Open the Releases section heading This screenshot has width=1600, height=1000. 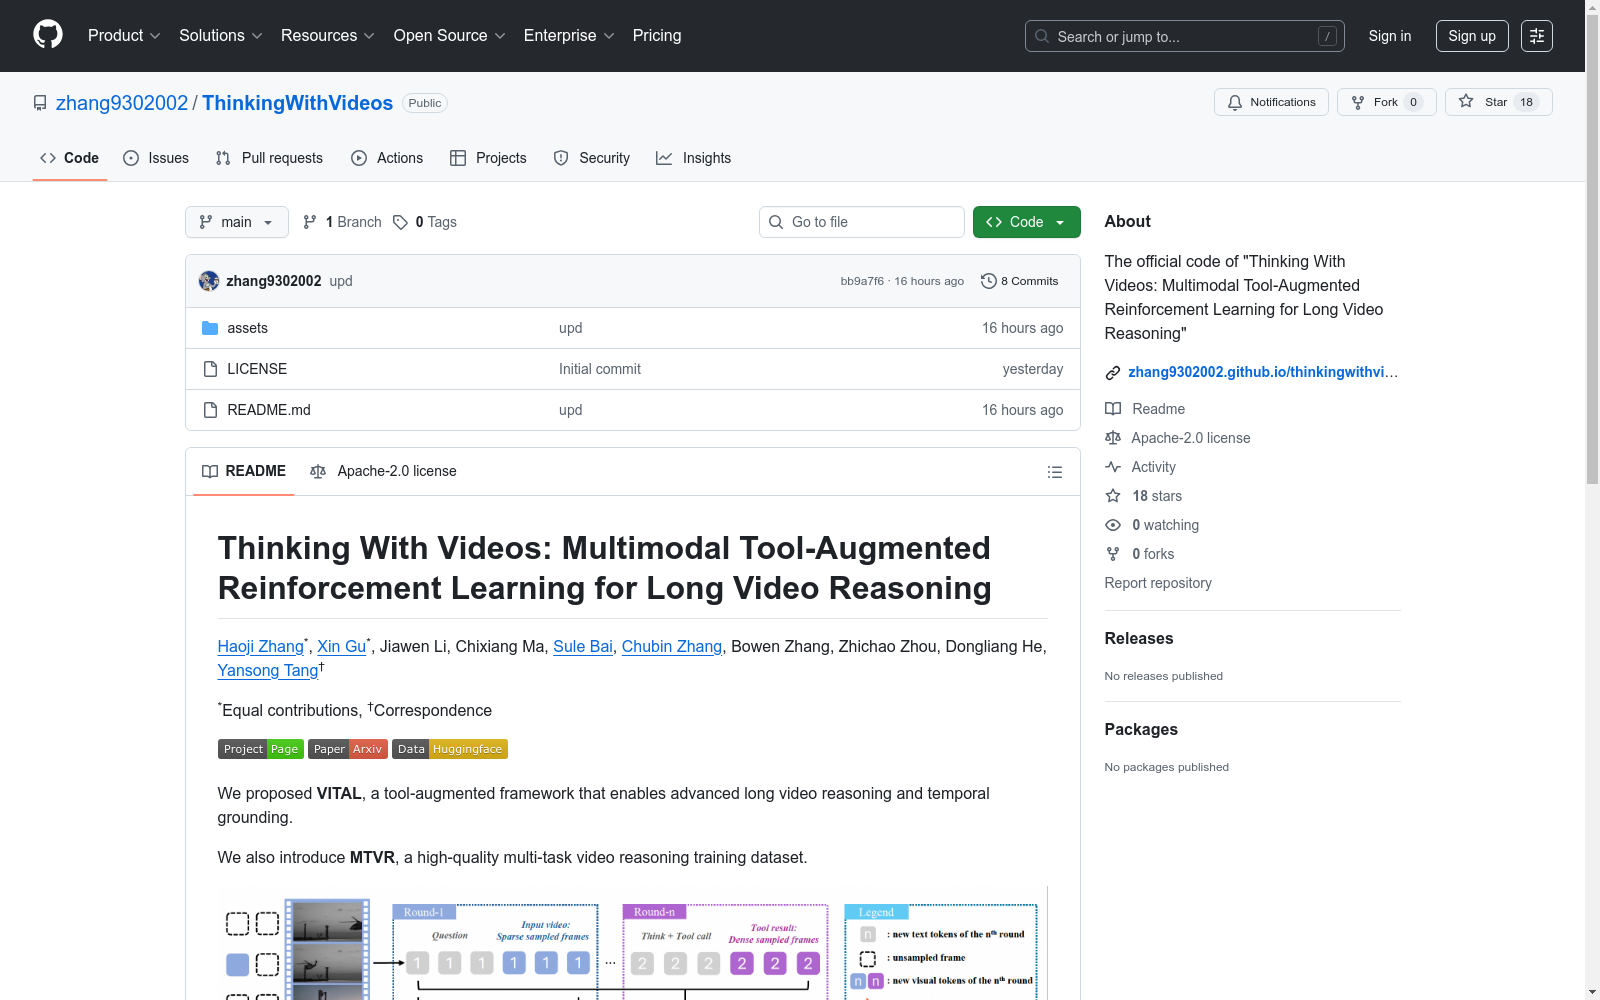click(x=1139, y=638)
